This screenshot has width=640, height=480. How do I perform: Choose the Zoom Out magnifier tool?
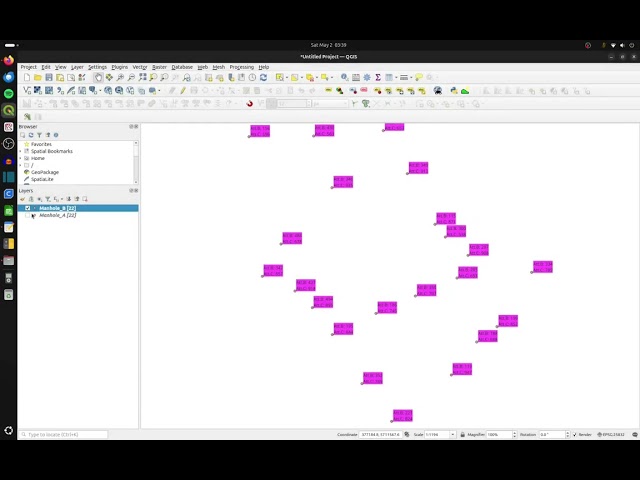coord(131,77)
